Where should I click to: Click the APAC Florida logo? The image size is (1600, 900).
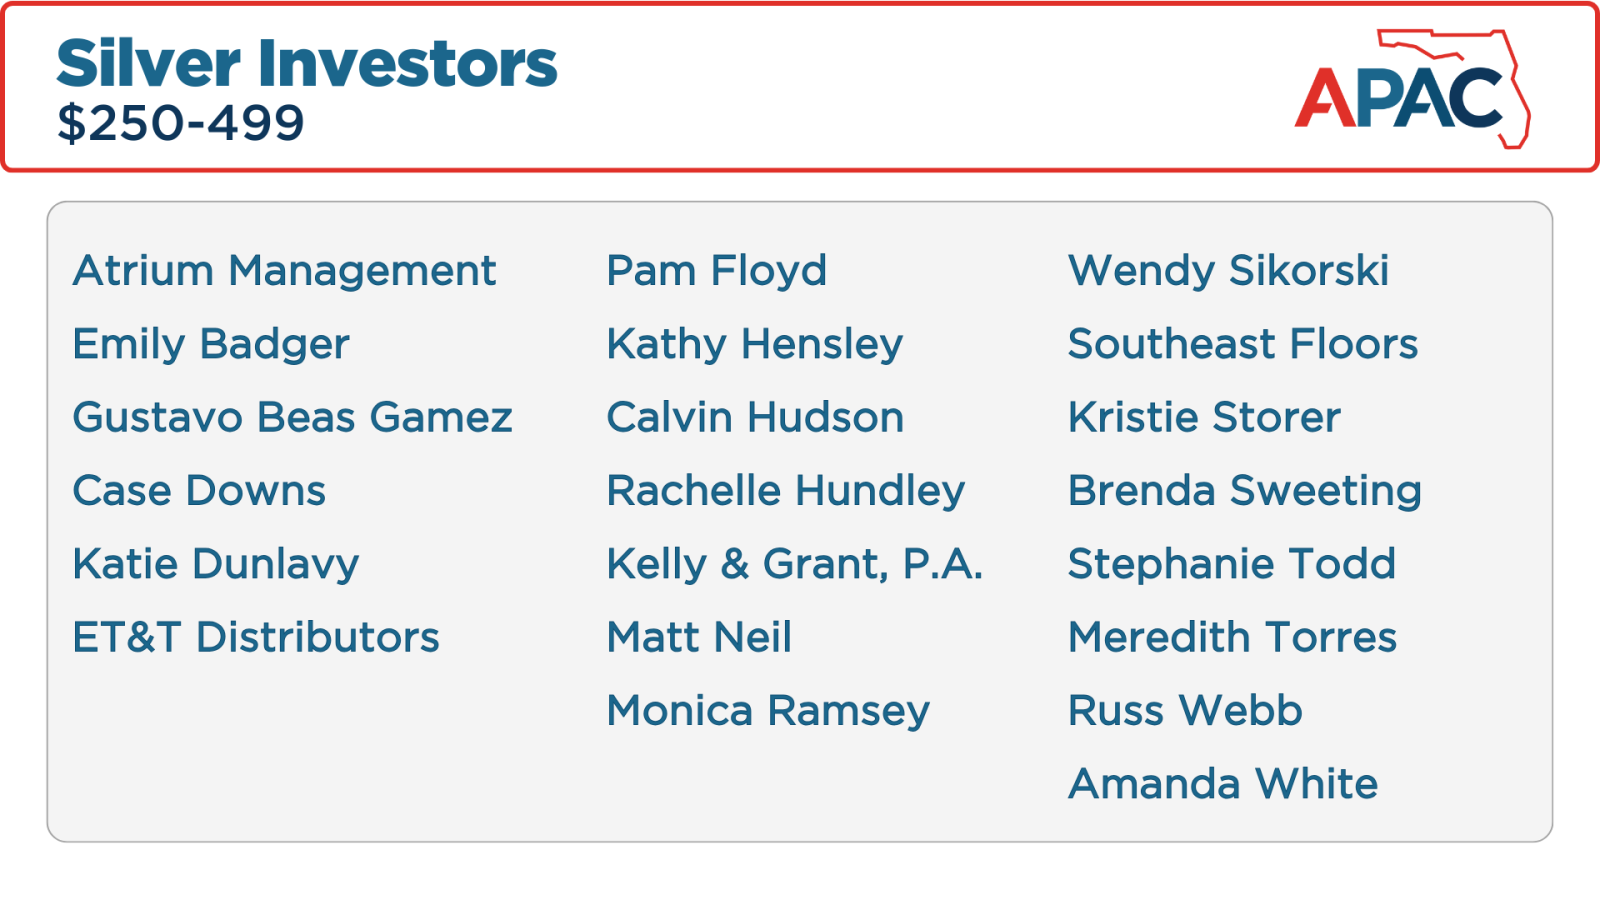coord(1412,89)
